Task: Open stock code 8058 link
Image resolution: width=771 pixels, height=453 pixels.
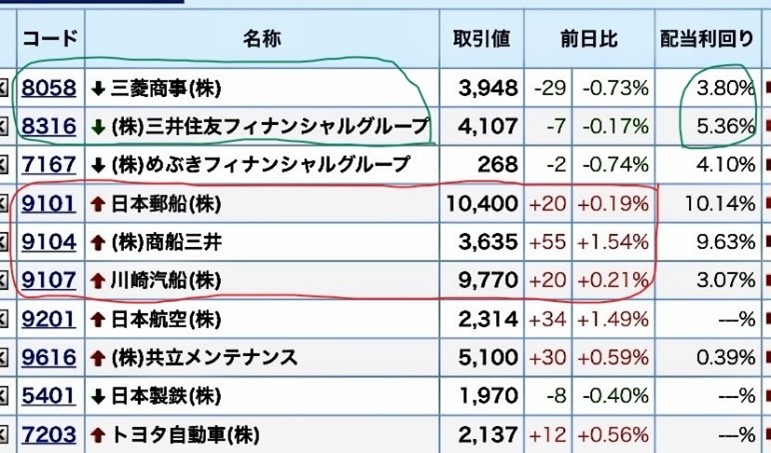Action: tap(48, 88)
